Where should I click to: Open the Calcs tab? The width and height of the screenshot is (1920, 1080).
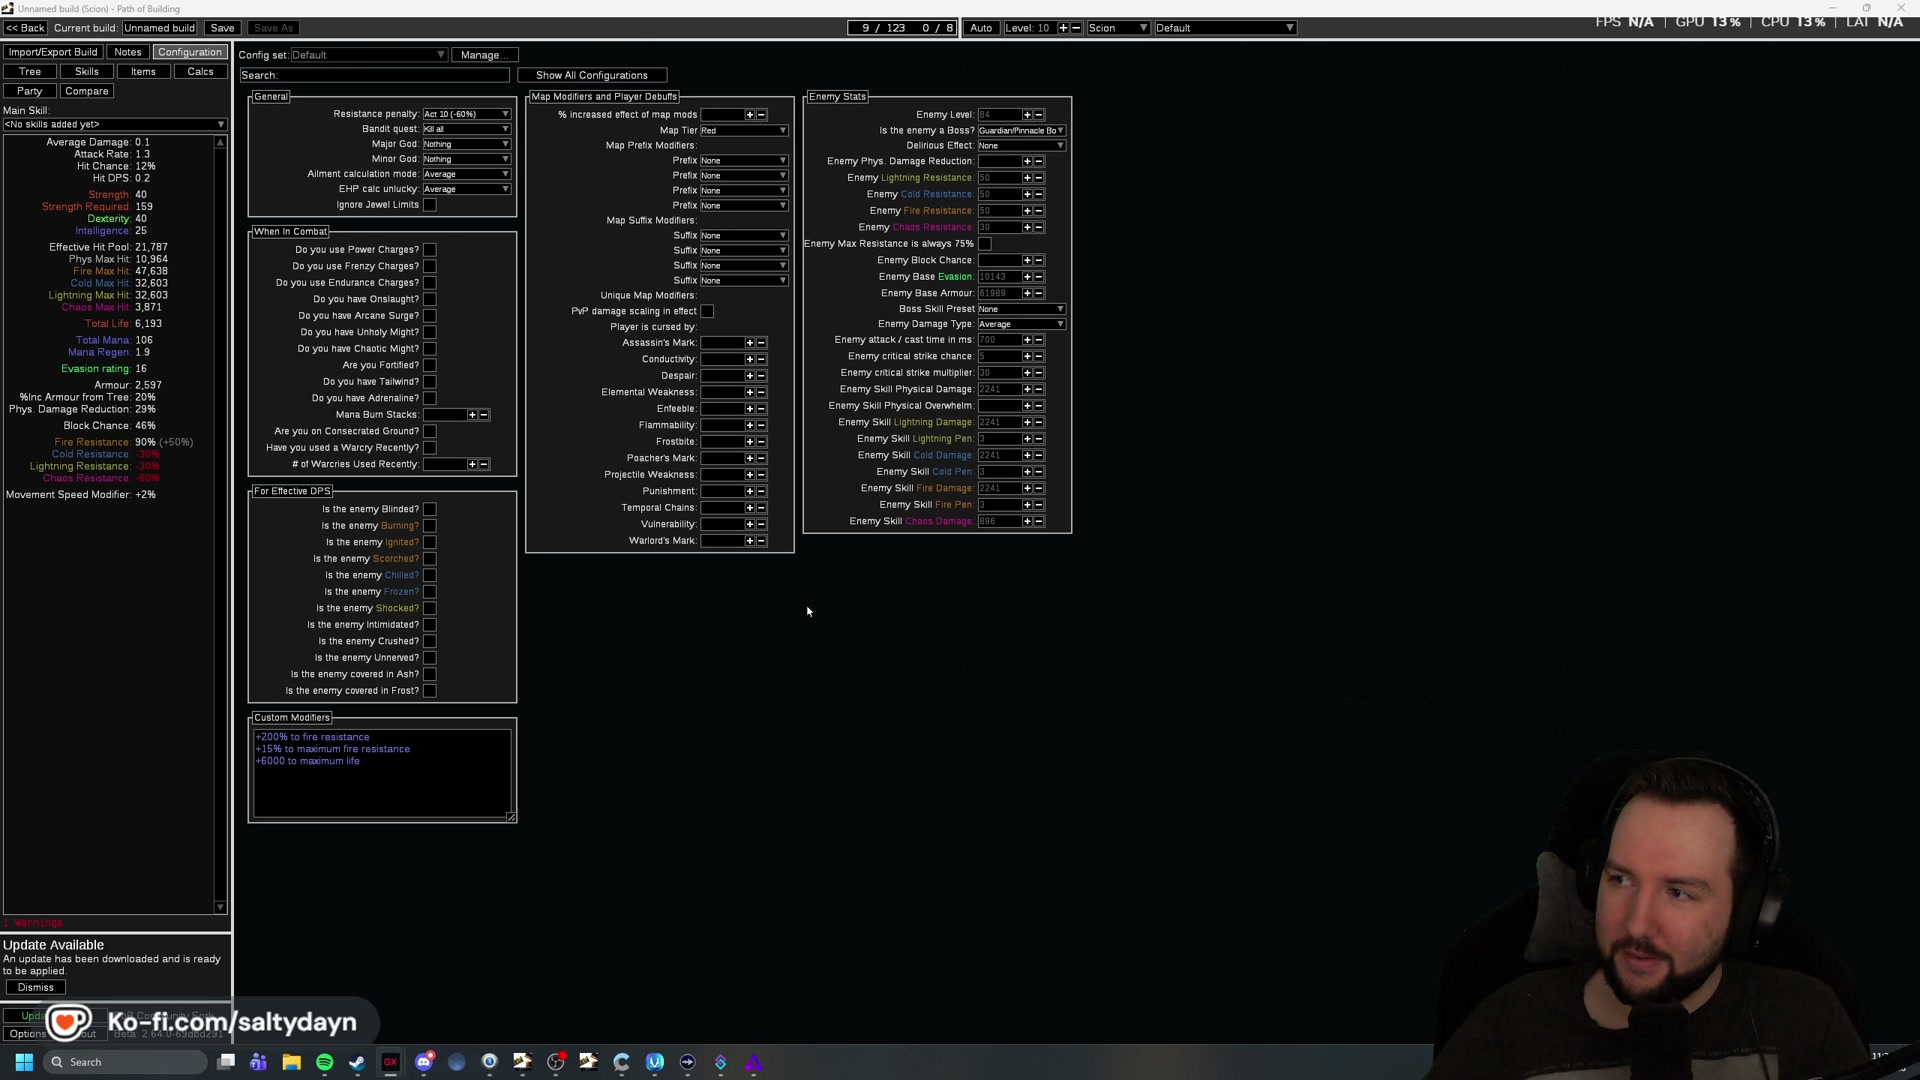click(x=200, y=72)
